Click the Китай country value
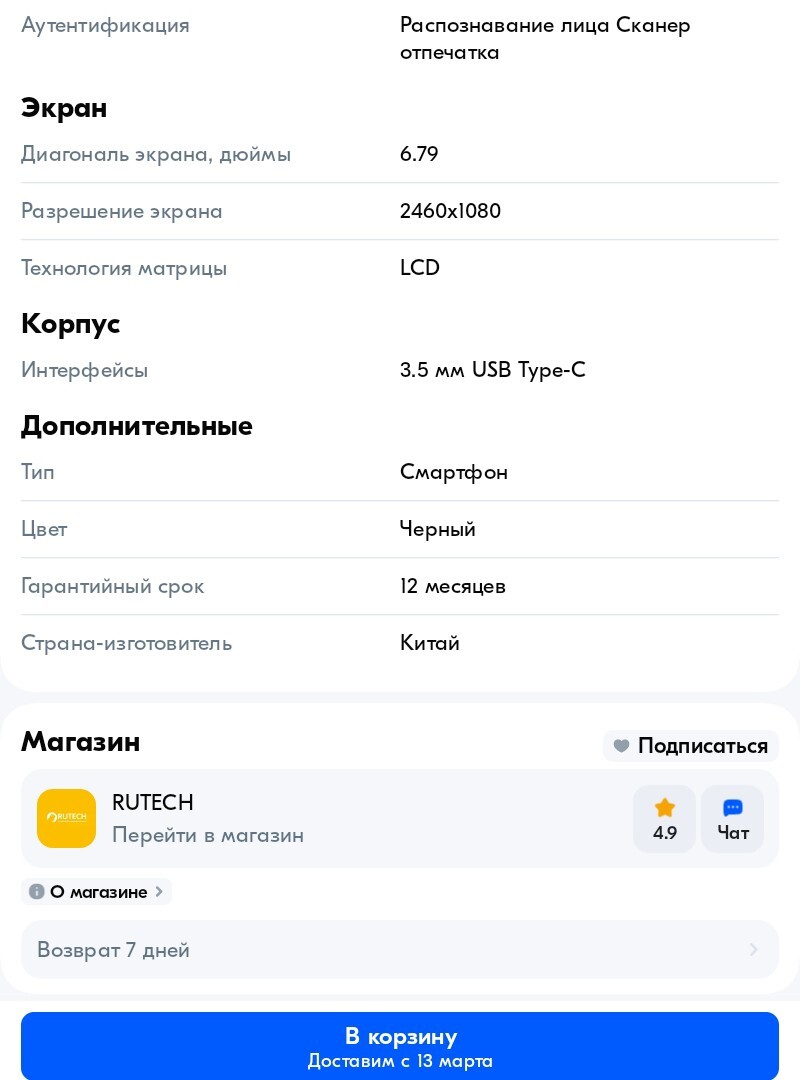 (430, 643)
